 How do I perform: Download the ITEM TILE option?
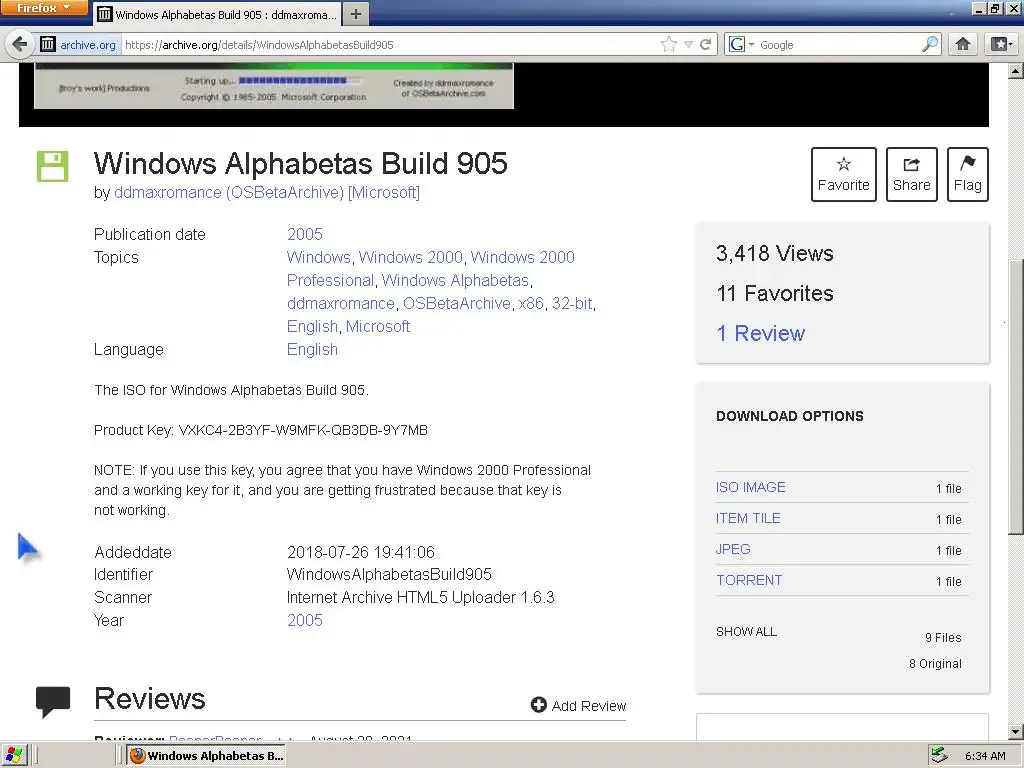[748, 519]
